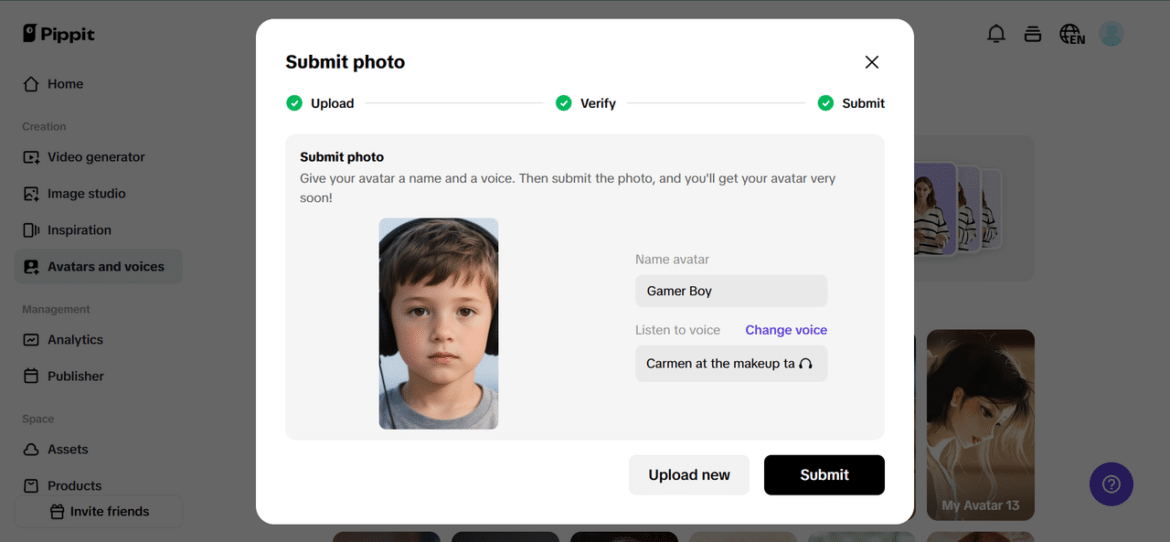Screen dimensions: 1170x542
Task: Select the uploaded boy photo preview
Action: click(x=438, y=323)
